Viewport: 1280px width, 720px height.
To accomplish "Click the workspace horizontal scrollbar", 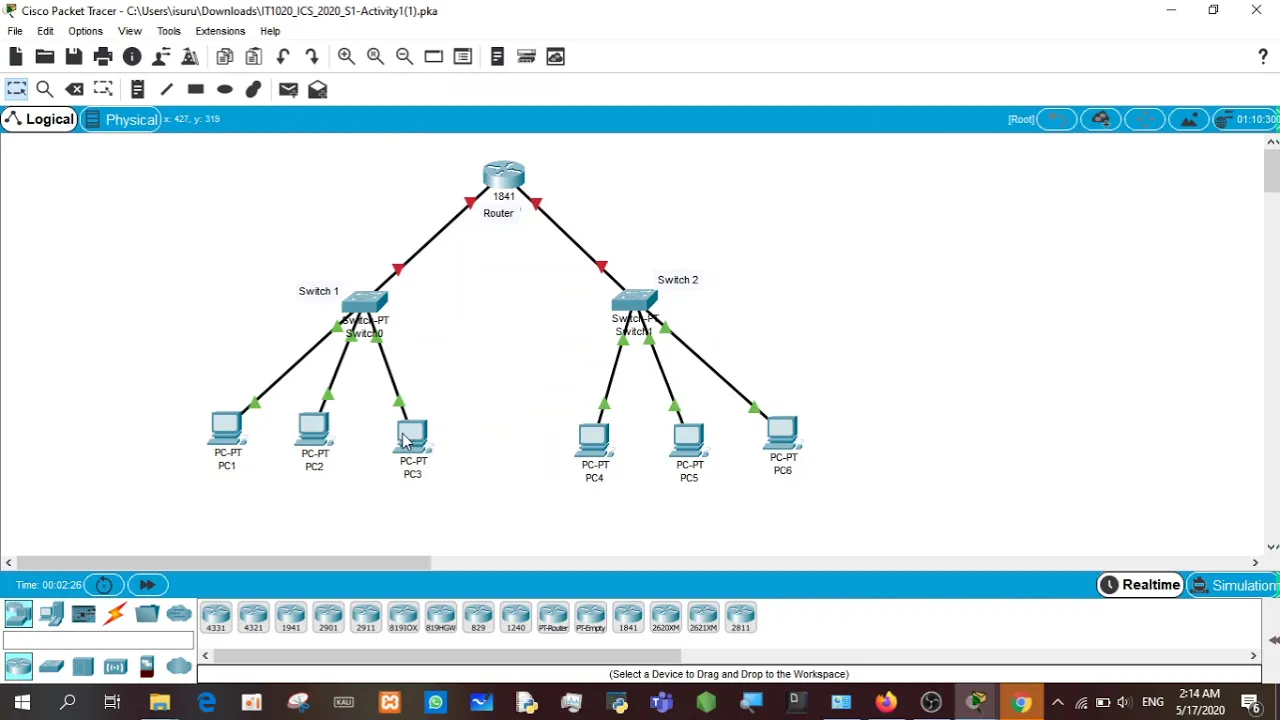I will (x=224, y=563).
